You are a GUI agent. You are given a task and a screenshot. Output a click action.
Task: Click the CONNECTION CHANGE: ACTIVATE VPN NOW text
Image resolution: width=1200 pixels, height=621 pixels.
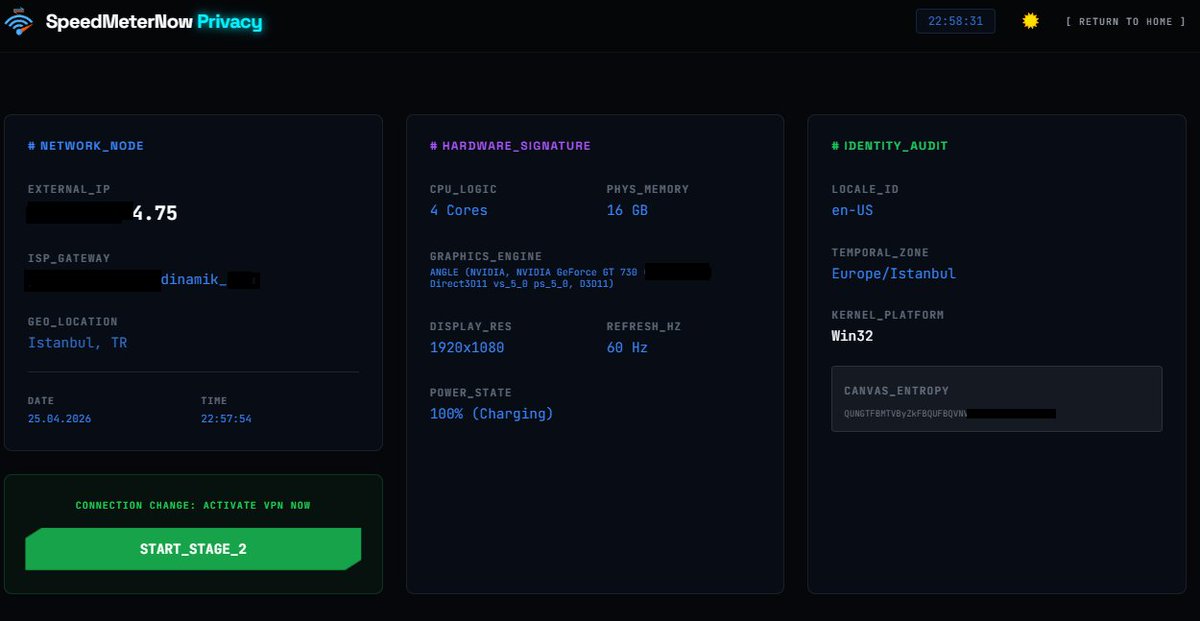click(x=193, y=505)
